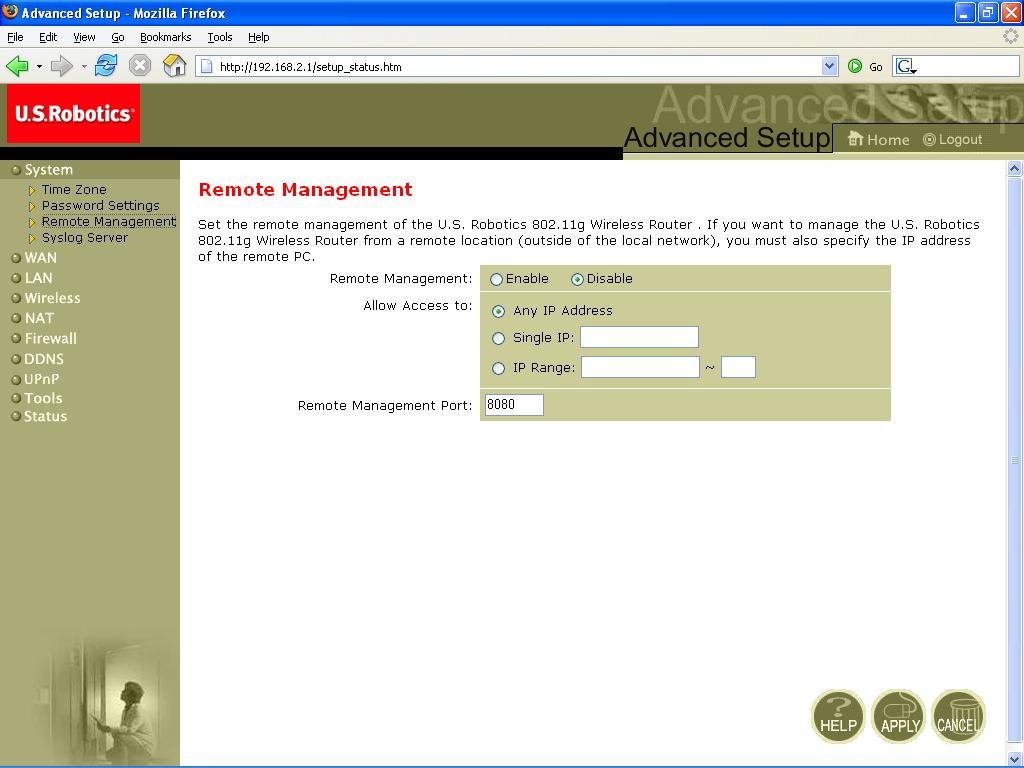
Task: Open the Google search engine selector icon
Action: (x=906, y=66)
